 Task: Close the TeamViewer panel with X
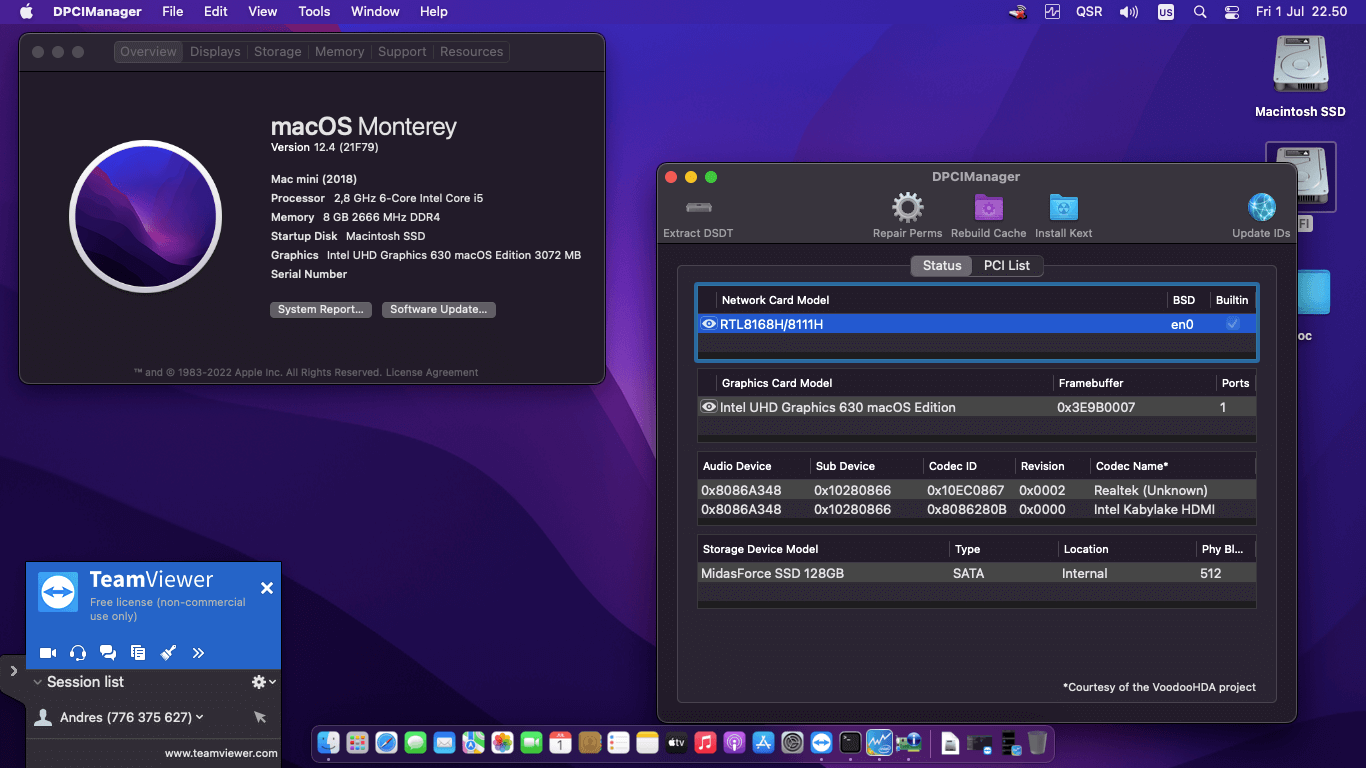tap(267, 588)
